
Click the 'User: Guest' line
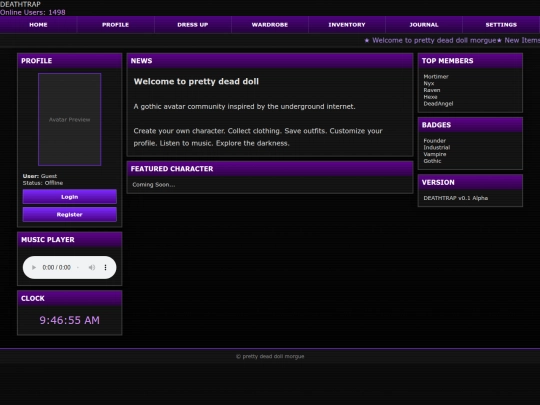click(x=40, y=176)
